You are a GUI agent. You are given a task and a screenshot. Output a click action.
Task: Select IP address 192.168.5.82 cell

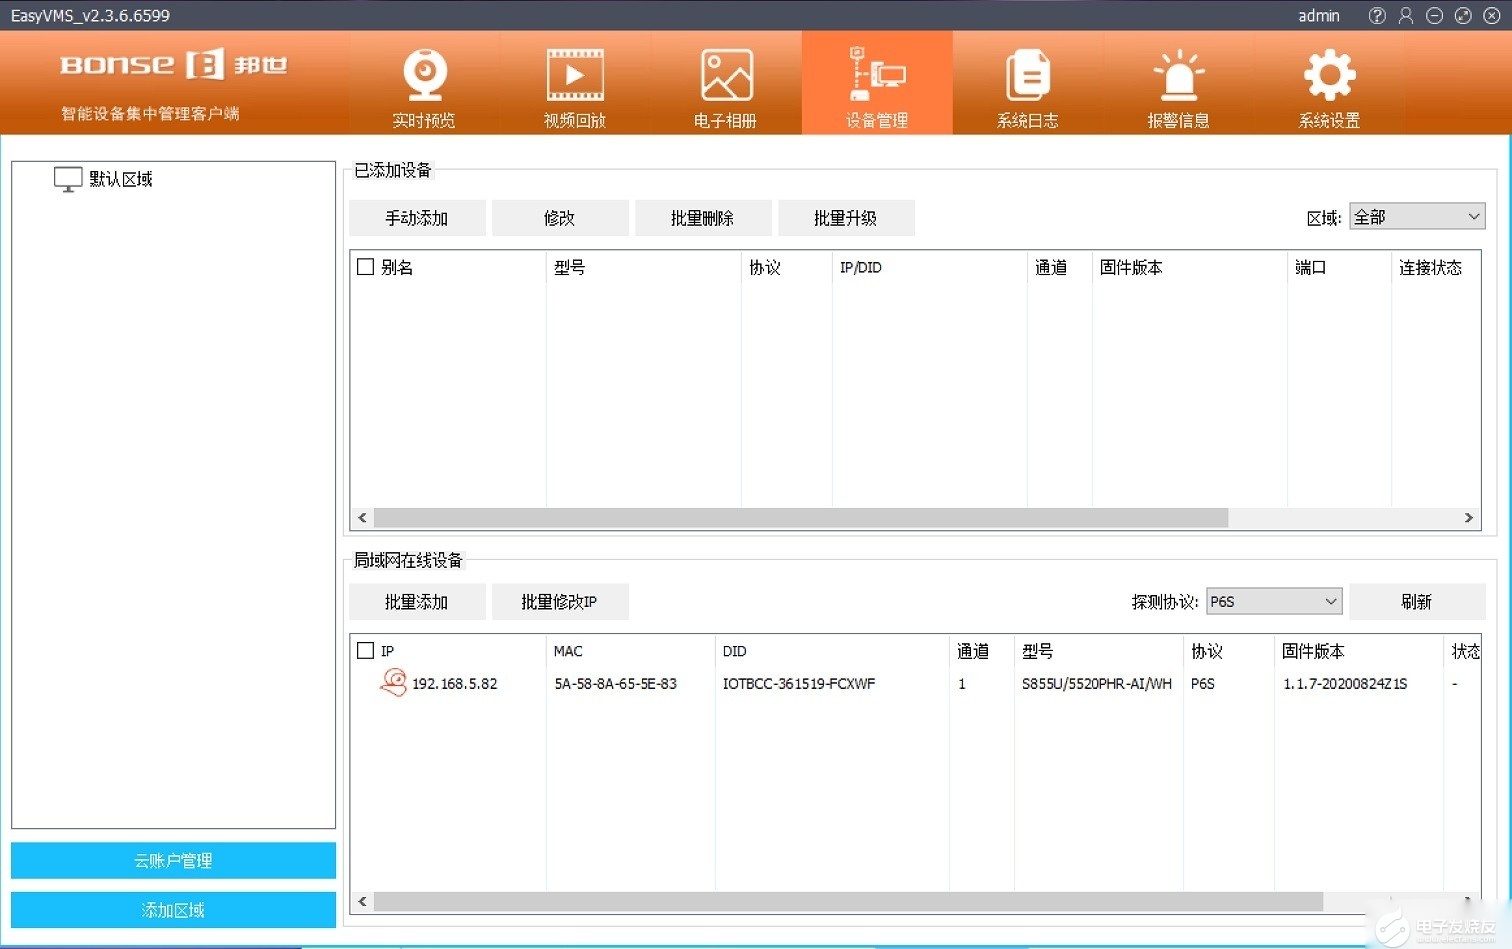[455, 684]
